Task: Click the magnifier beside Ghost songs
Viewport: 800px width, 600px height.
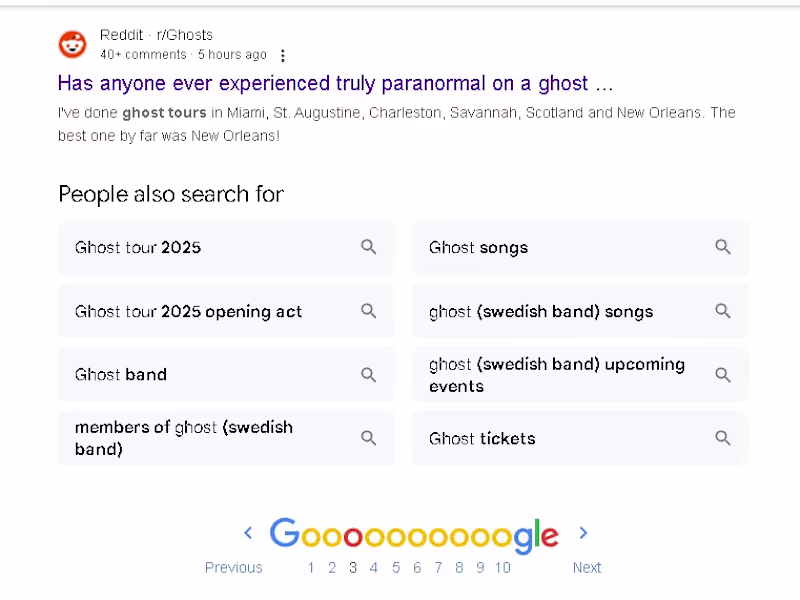Action: (722, 247)
